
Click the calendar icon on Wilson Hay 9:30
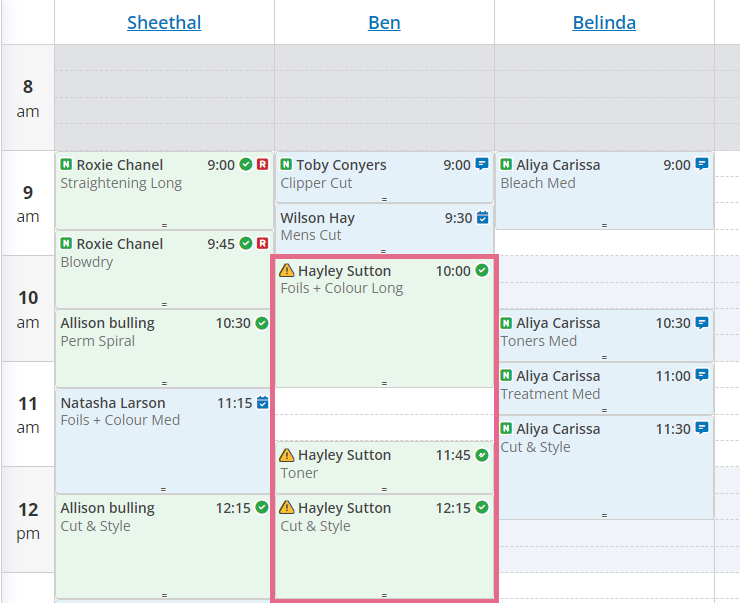point(483,218)
